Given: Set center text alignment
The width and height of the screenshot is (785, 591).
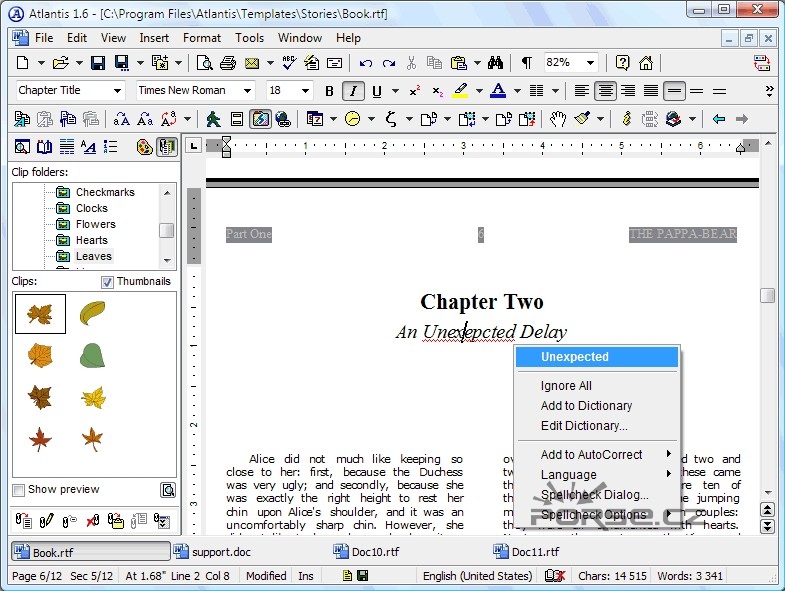Looking at the screenshot, I should tap(605, 91).
